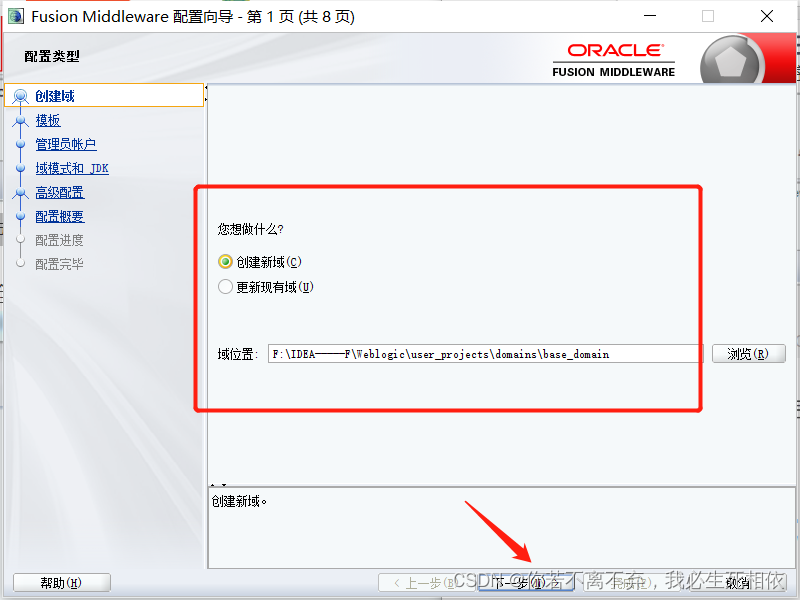Click the 取消 cancel button
800x600 pixels.
pos(738,583)
